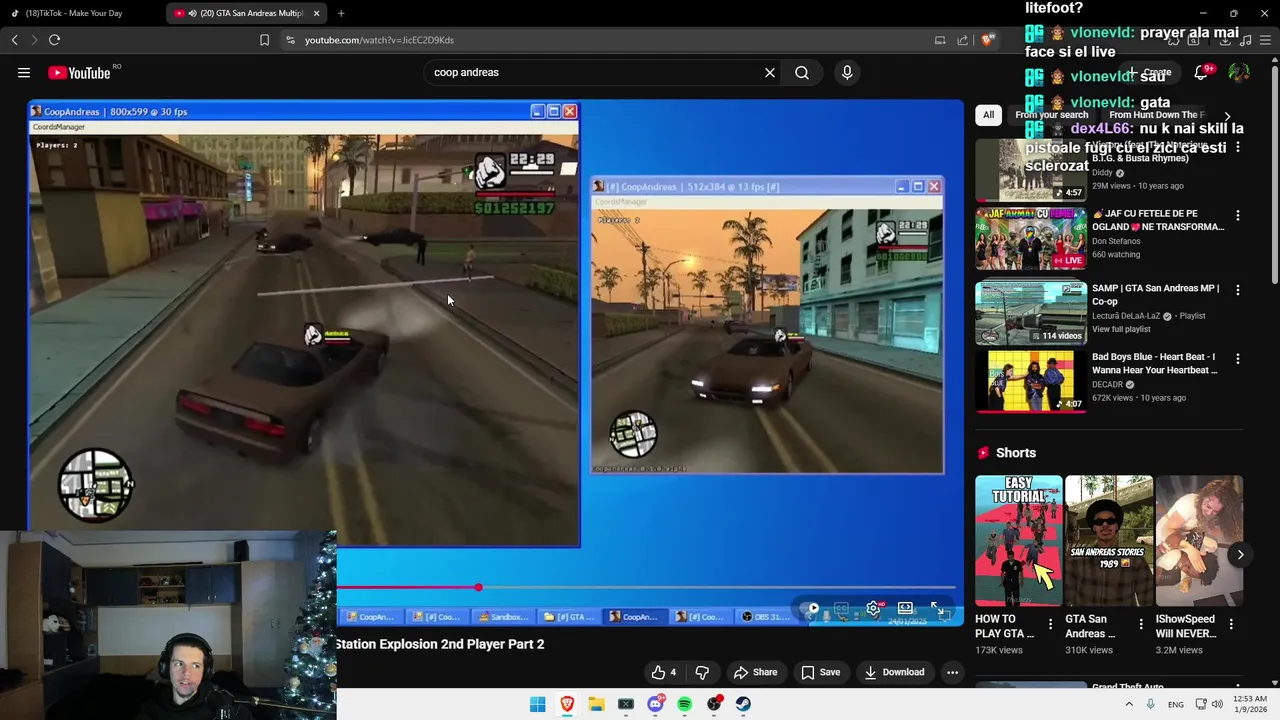View full playlist link

coord(1121,329)
